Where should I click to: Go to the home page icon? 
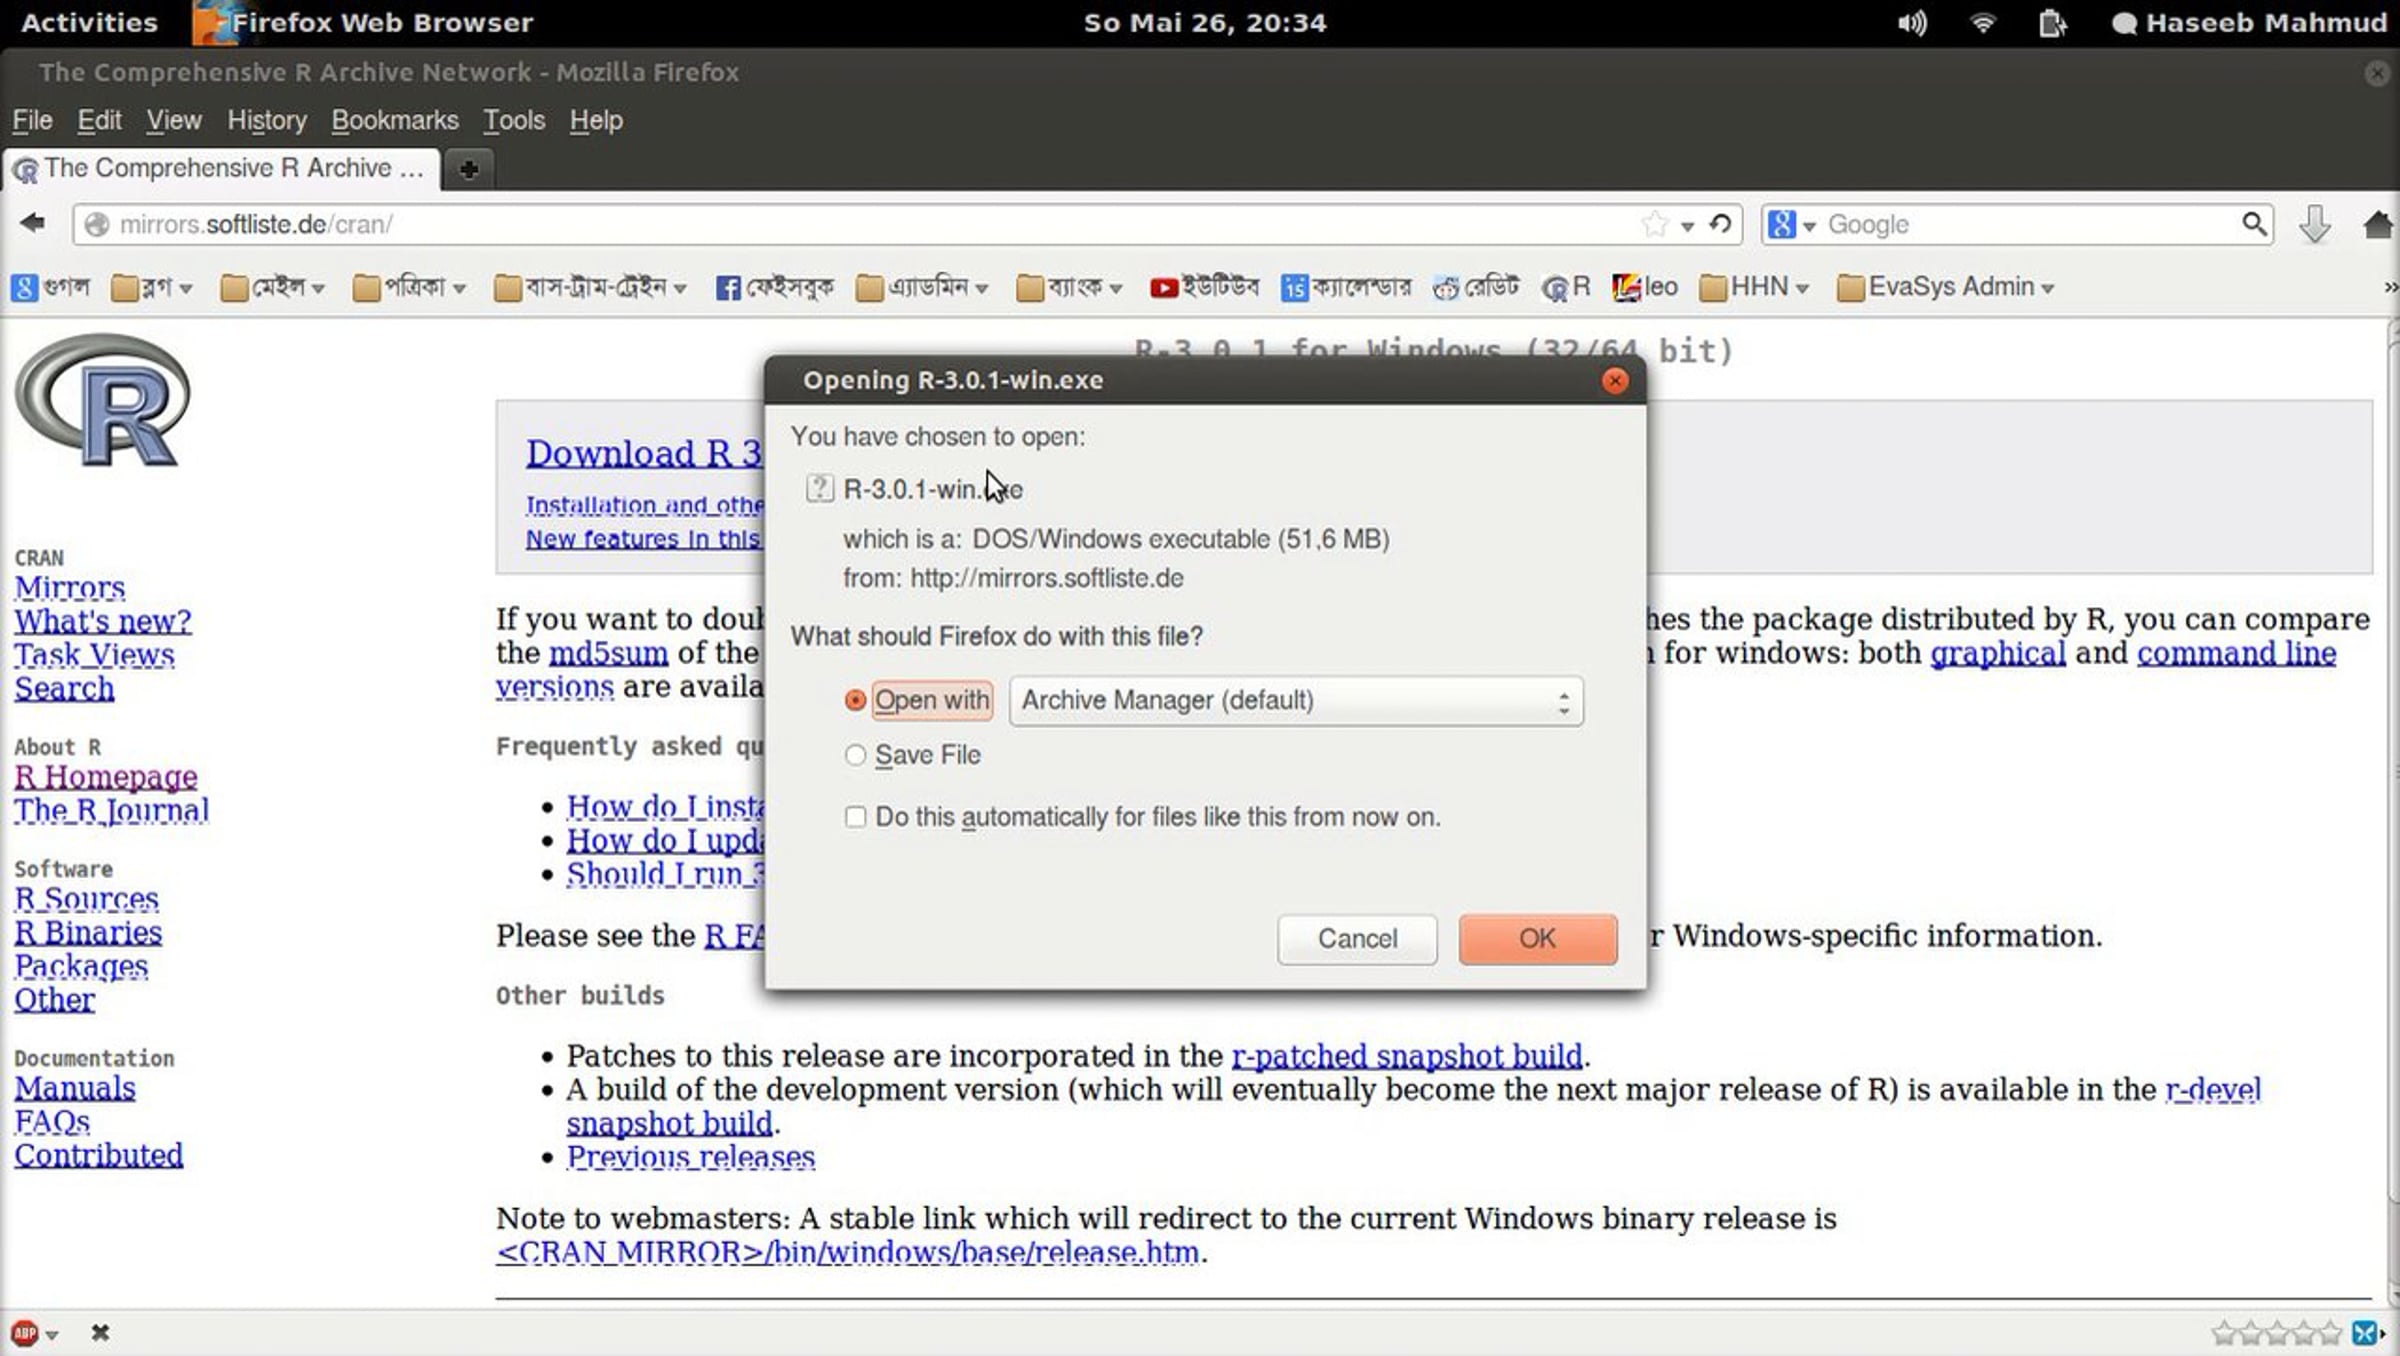click(2379, 224)
